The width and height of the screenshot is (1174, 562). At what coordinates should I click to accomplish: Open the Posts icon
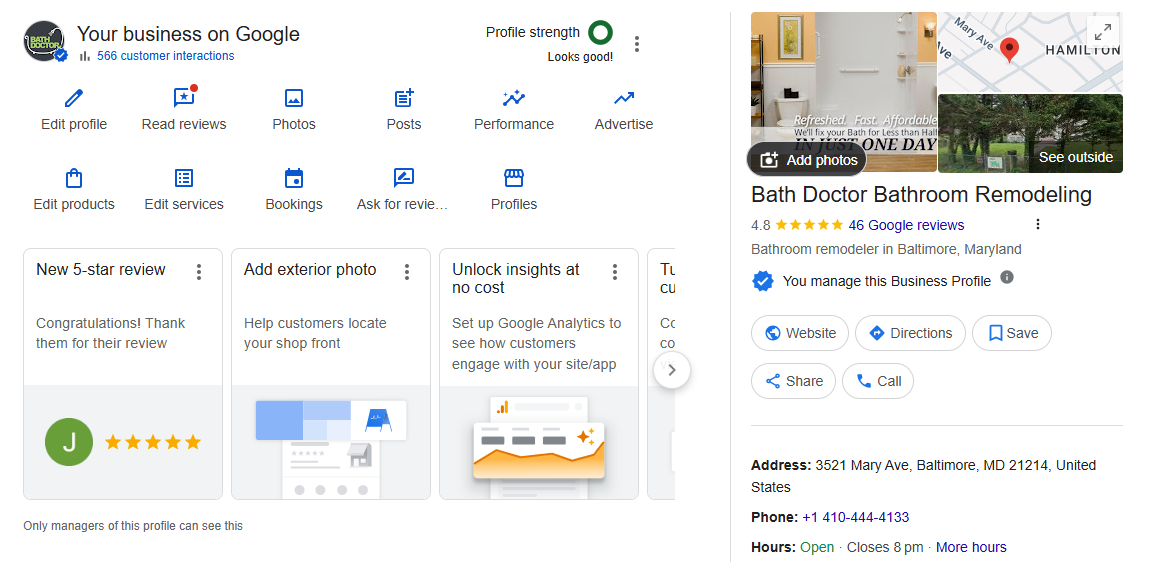pyautogui.click(x=404, y=98)
